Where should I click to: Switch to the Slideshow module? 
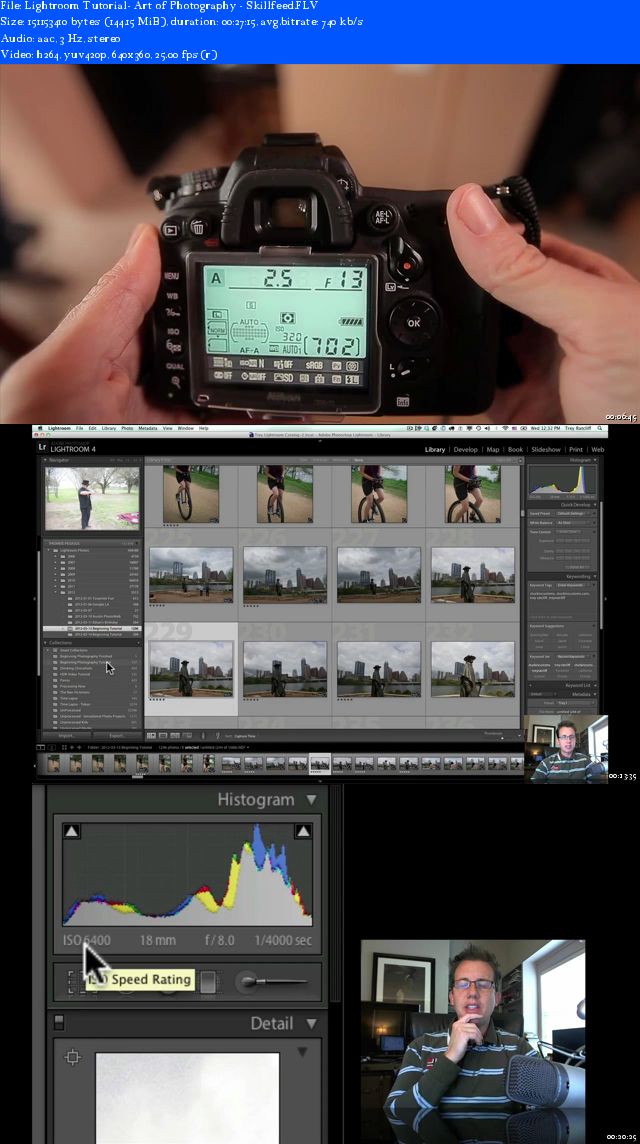(x=546, y=449)
